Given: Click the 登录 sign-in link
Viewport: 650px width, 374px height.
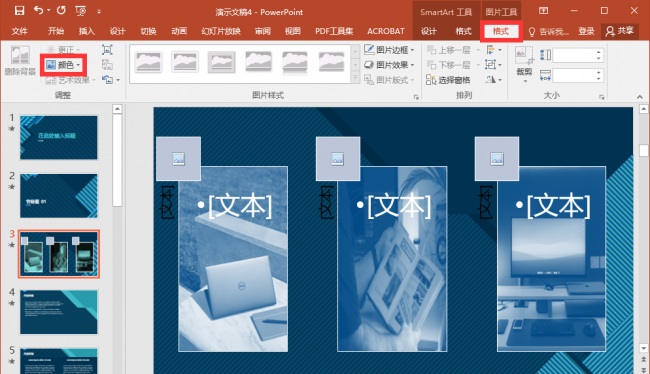Looking at the screenshot, I should [x=586, y=31].
